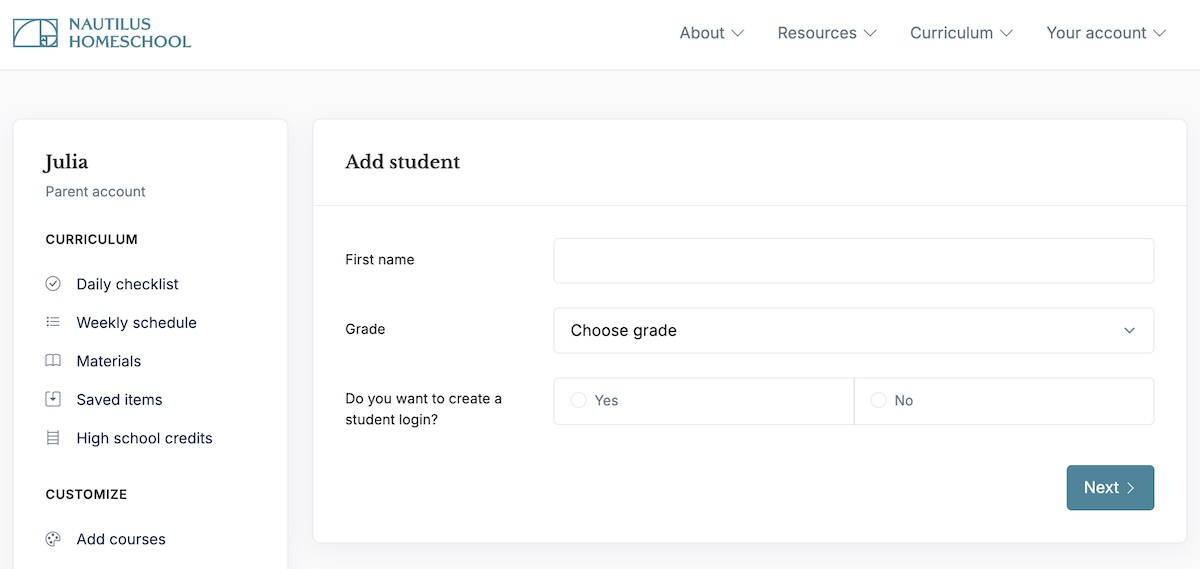Click the Nautilus Homeschool spiral logo

click(36, 33)
